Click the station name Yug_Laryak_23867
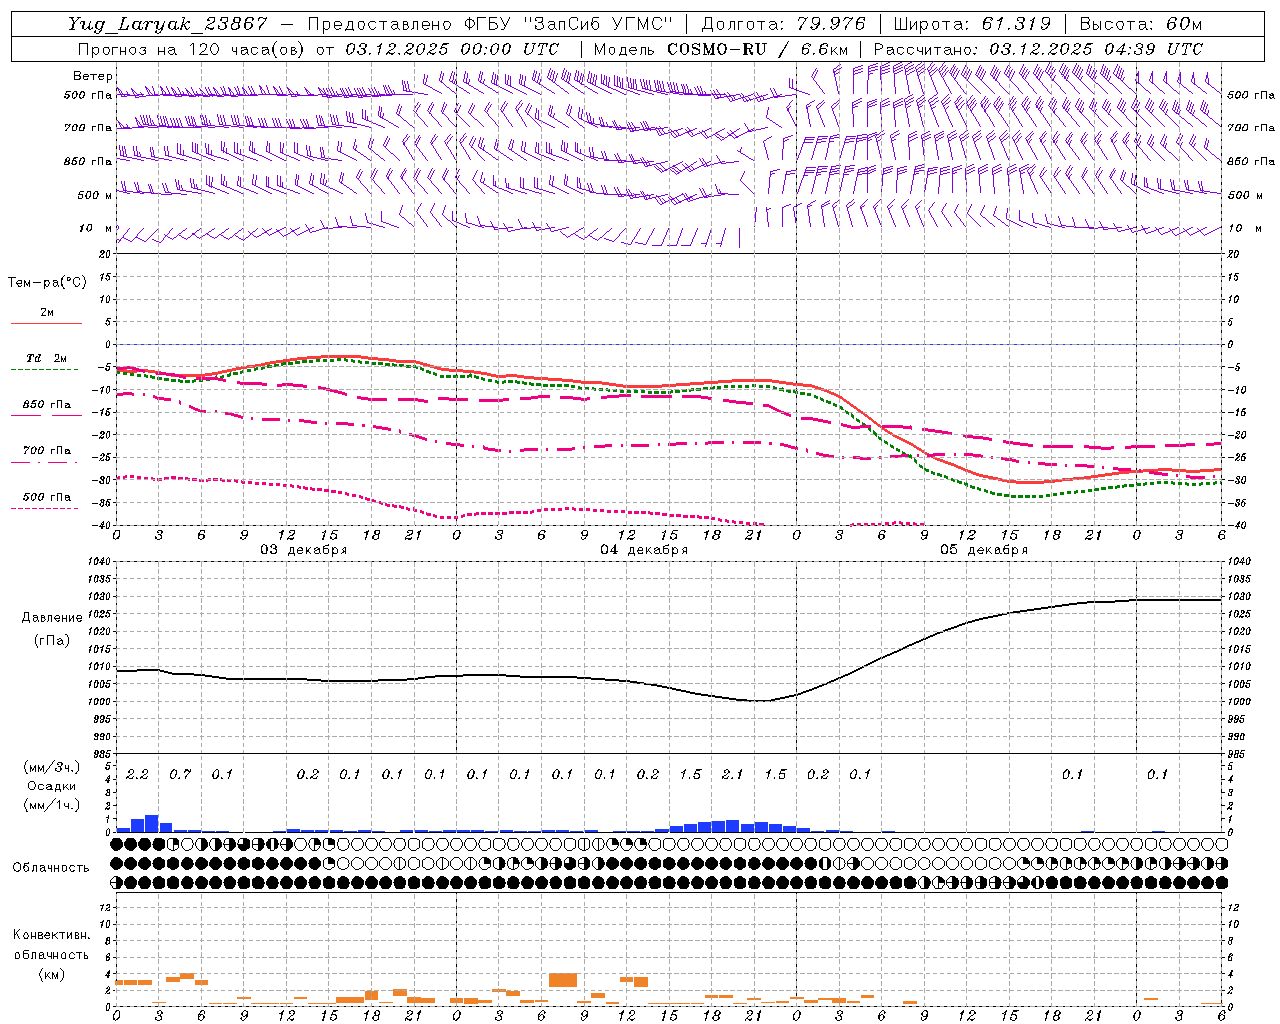The image size is (1280, 1024). 168,24
